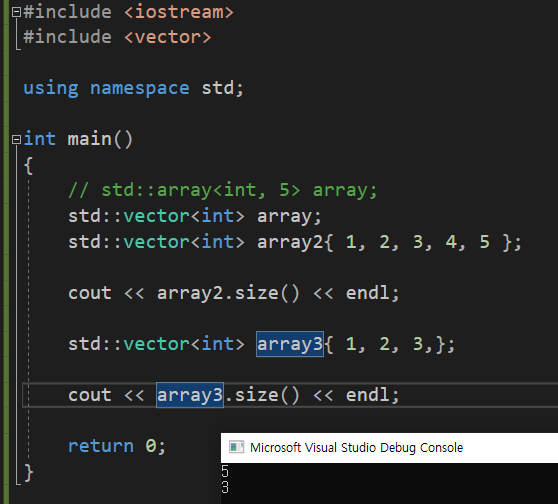The image size is (558, 504).
Task: Click the opening brace of main
Action: (28, 166)
